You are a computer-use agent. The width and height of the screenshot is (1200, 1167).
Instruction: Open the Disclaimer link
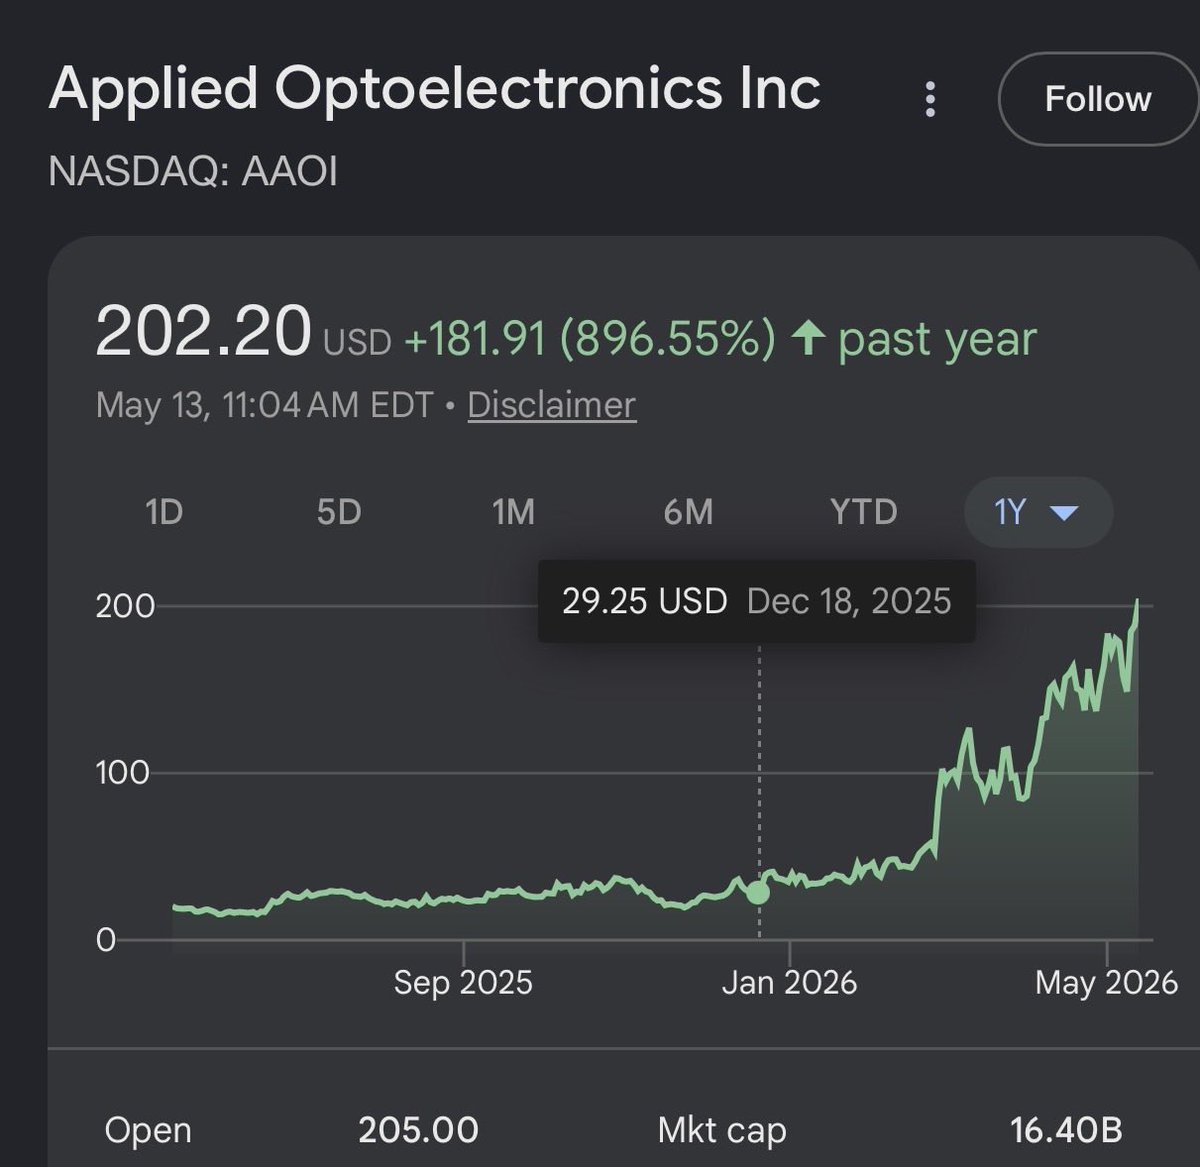(551, 405)
